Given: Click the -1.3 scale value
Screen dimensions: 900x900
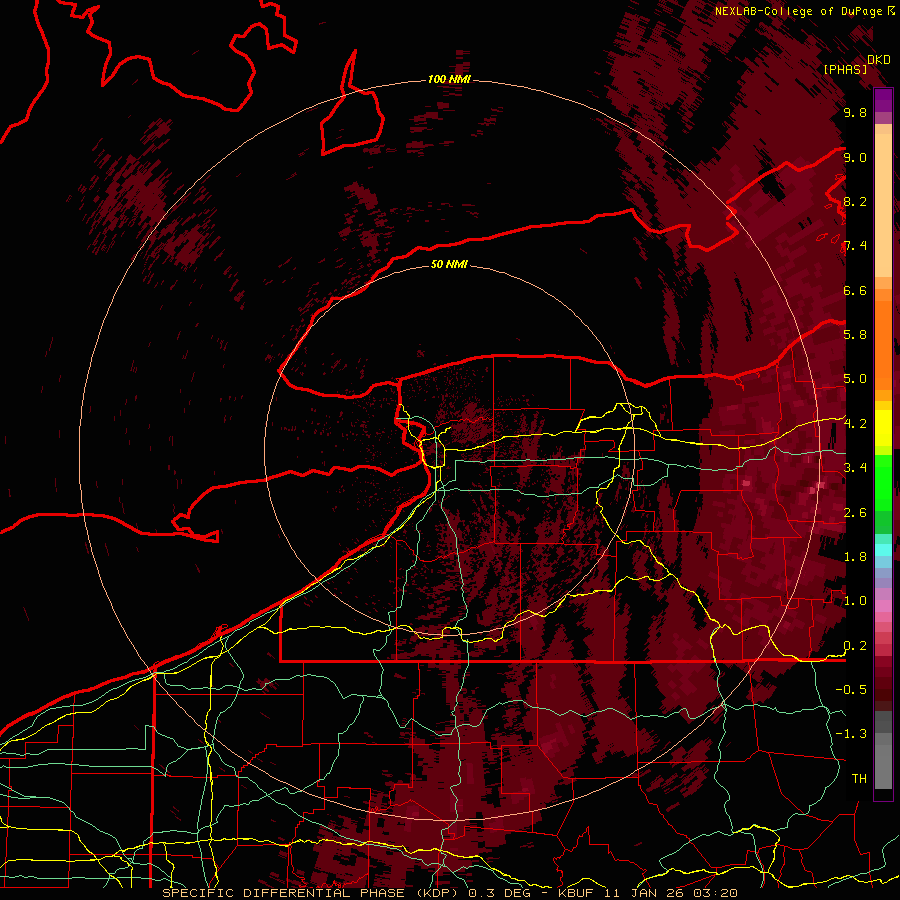Looking at the screenshot, I should pos(851,734).
